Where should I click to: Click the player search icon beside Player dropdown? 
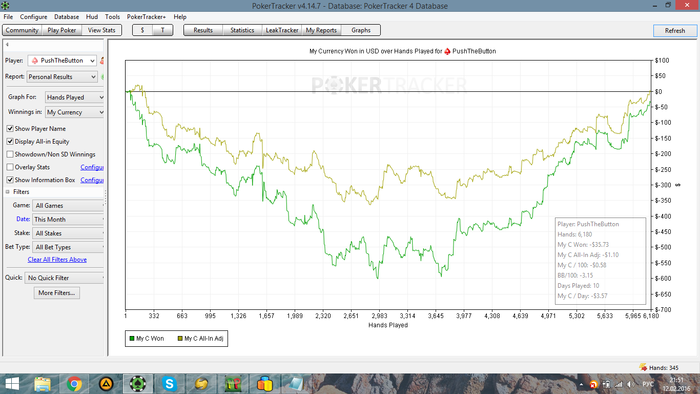tap(102, 60)
